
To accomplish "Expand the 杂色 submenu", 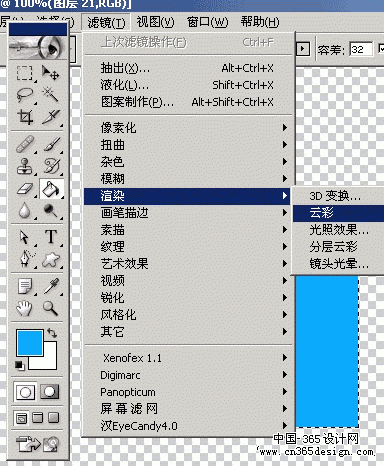I will 187,162.
